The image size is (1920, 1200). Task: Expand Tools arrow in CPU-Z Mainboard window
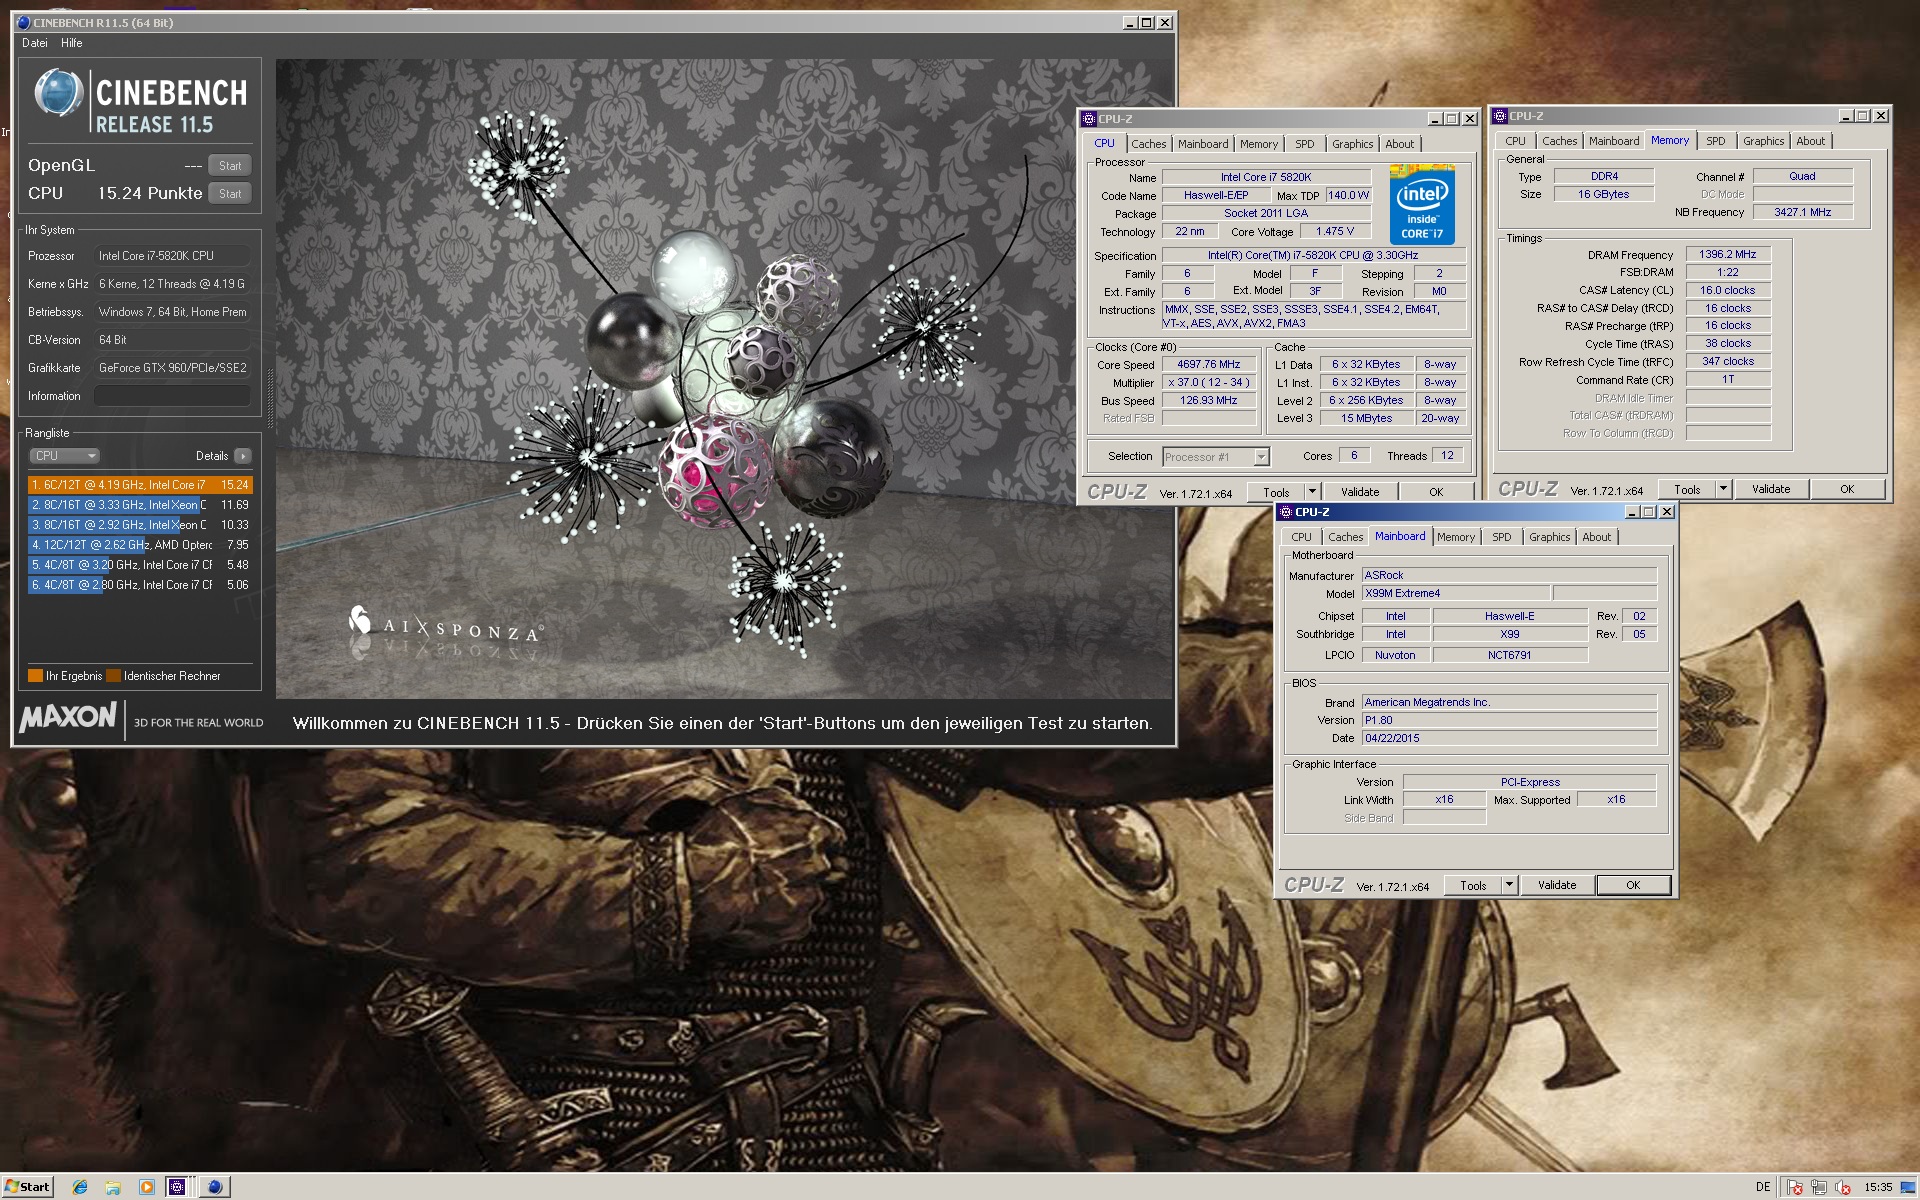(x=1509, y=885)
